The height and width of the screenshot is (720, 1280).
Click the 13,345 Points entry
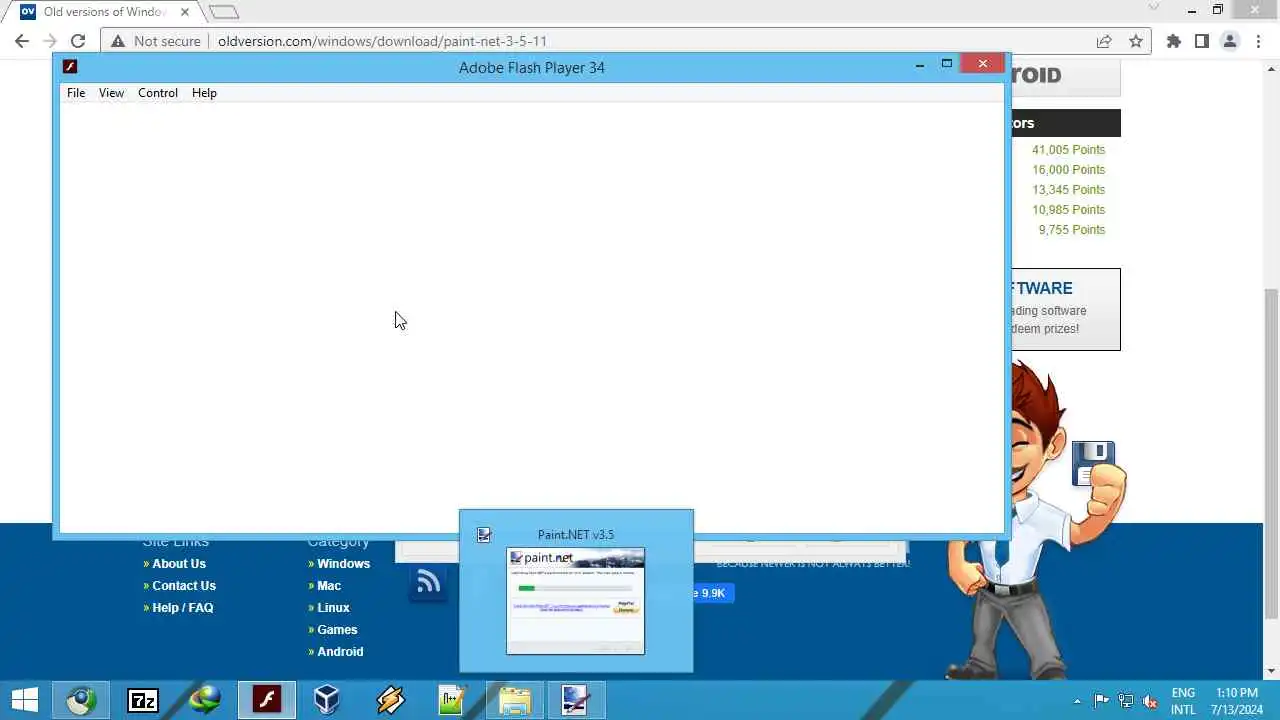[1068, 190]
